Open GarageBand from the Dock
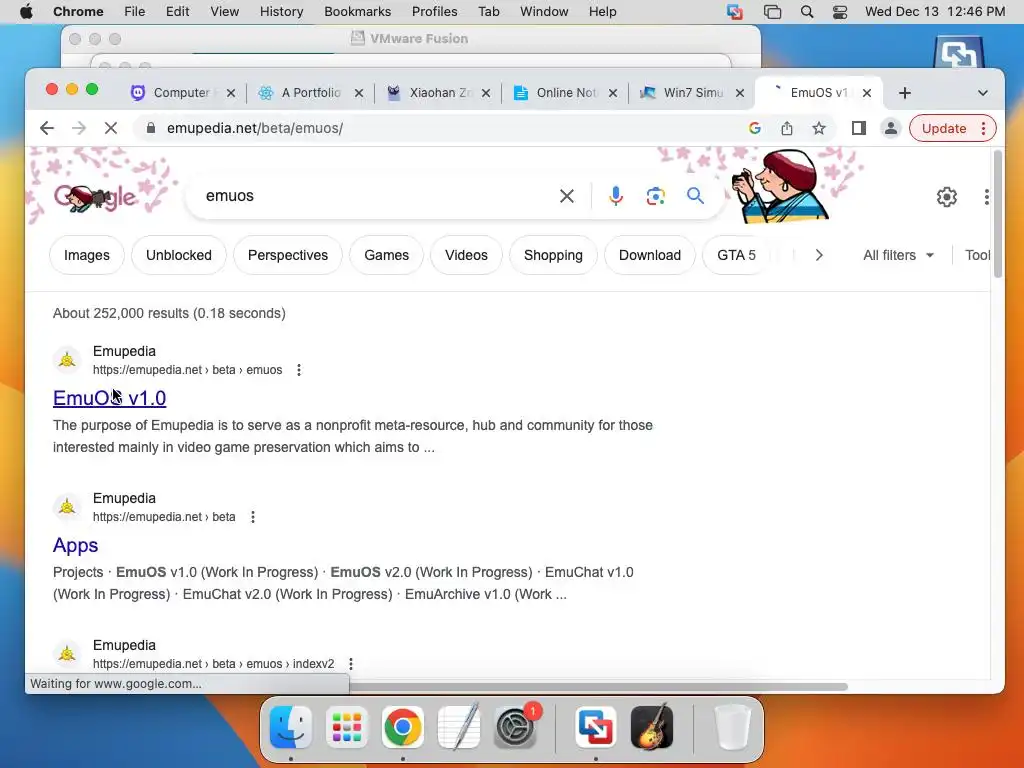Screen dimensions: 1024x768 click(x=652, y=727)
